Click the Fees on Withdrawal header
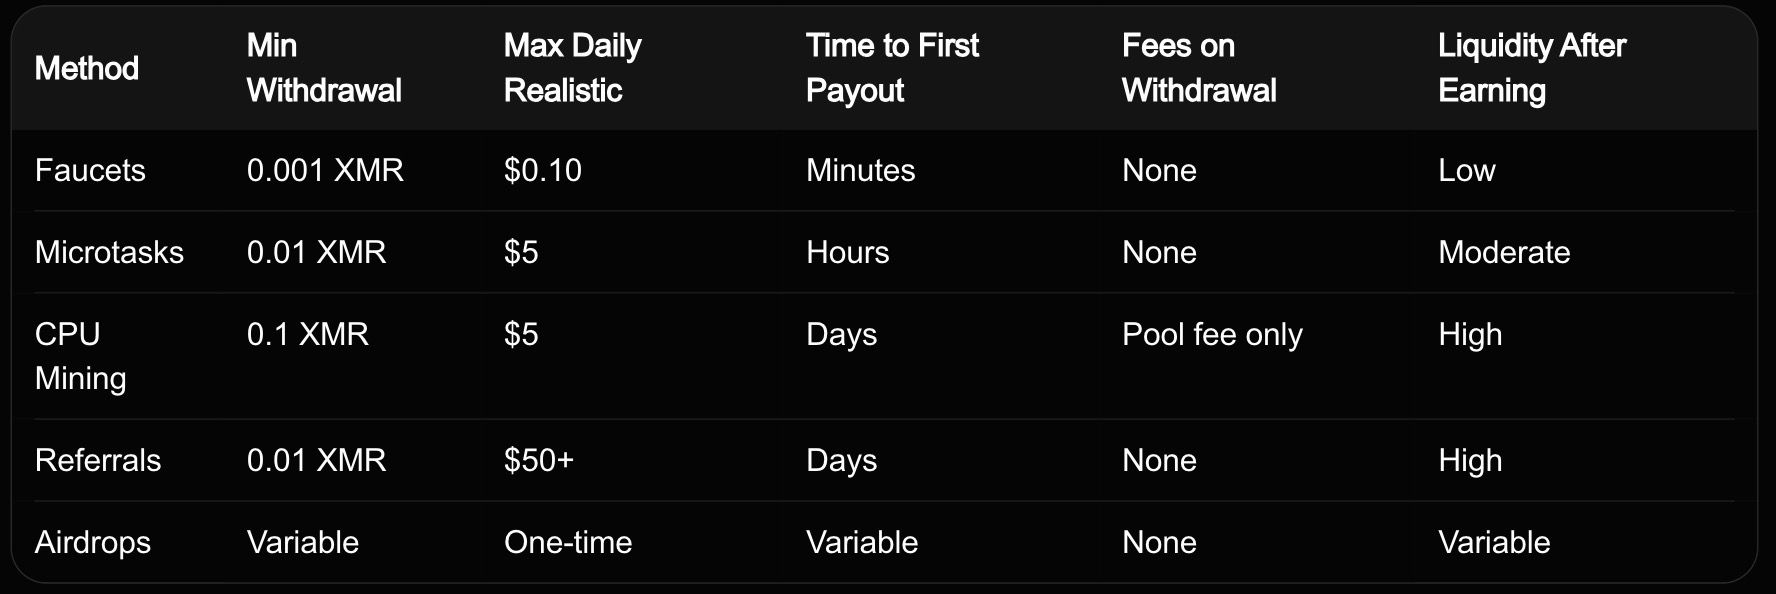The height and width of the screenshot is (594, 1776). click(1199, 68)
